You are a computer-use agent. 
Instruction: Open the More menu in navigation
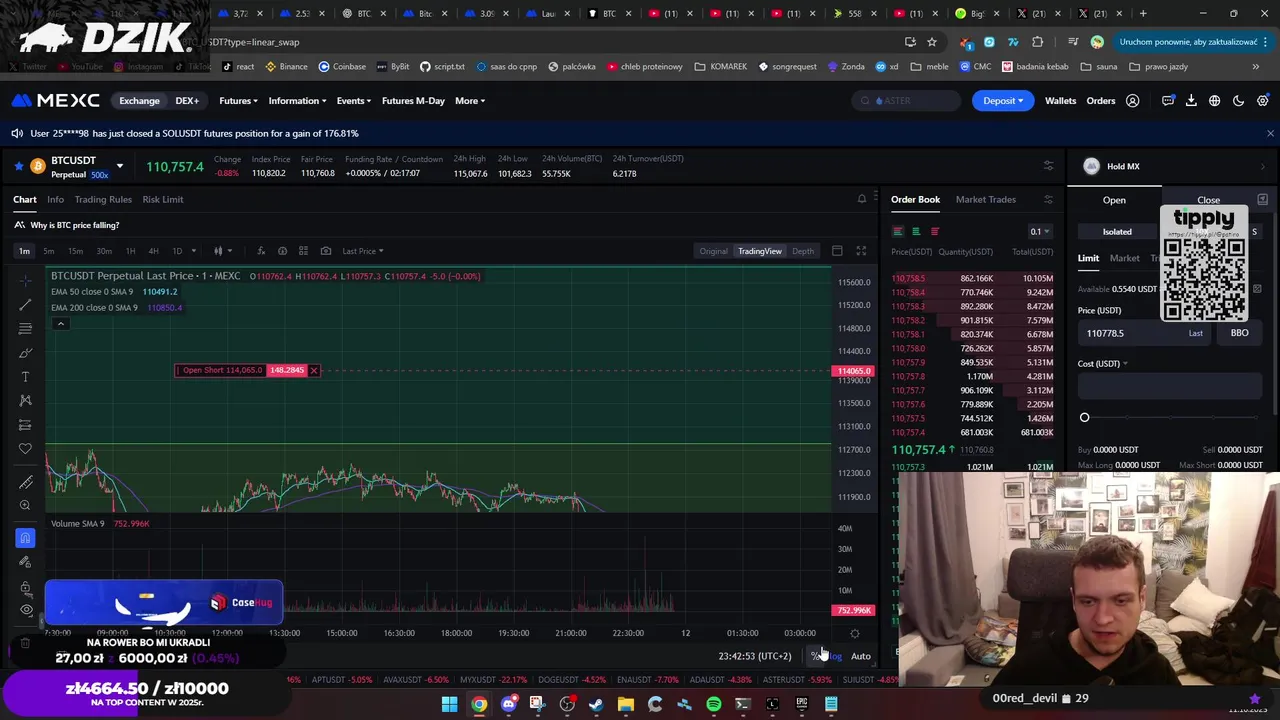click(470, 100)
